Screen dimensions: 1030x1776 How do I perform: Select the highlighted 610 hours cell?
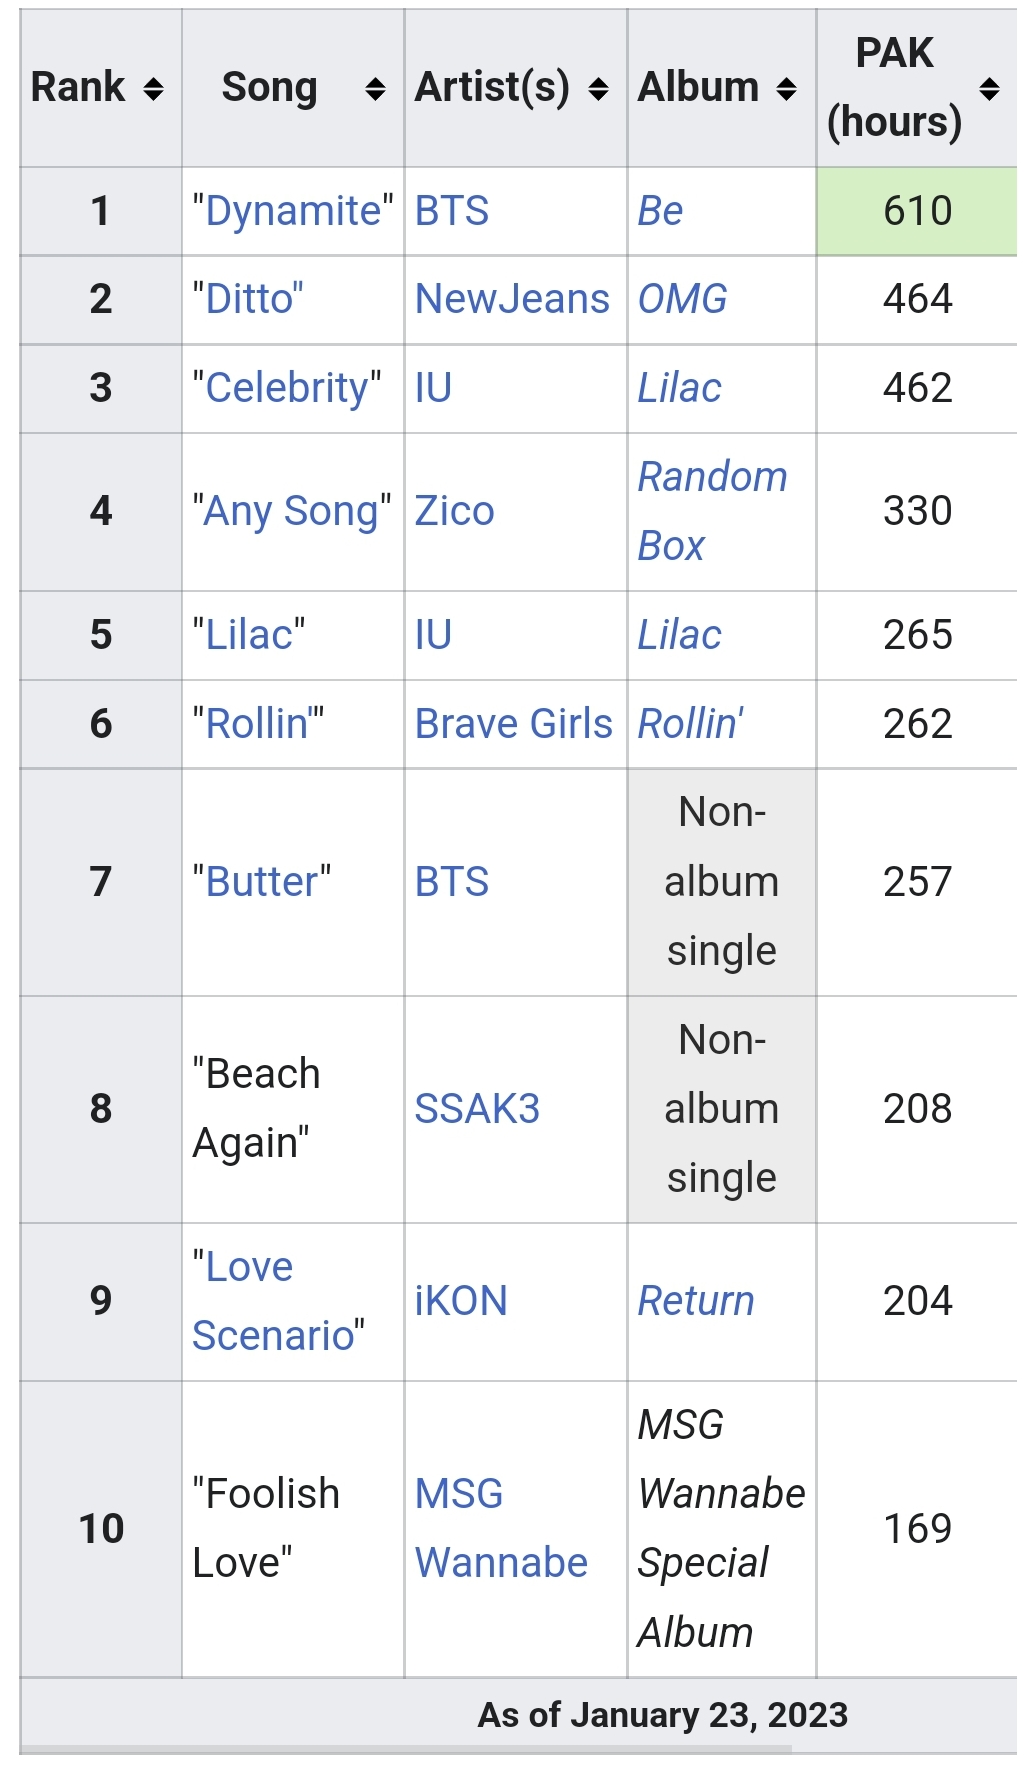pos(917,211)
